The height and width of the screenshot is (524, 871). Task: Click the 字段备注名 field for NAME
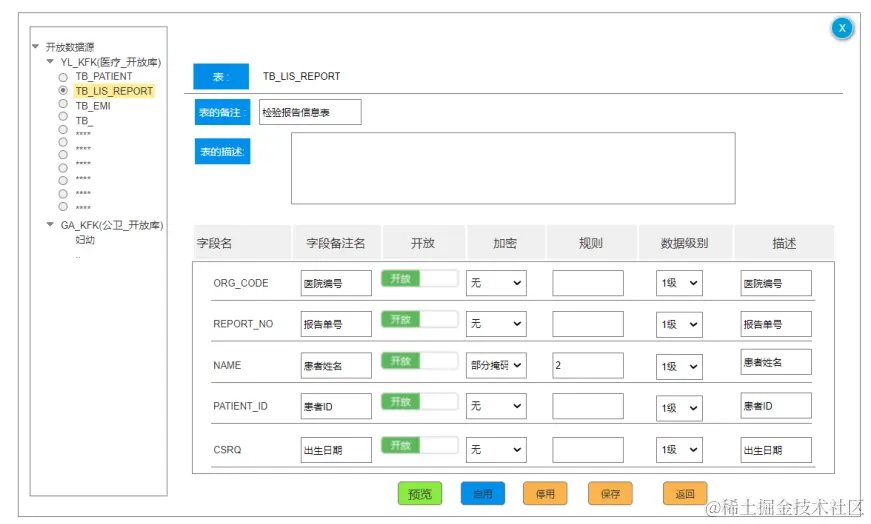coord(336,366)
